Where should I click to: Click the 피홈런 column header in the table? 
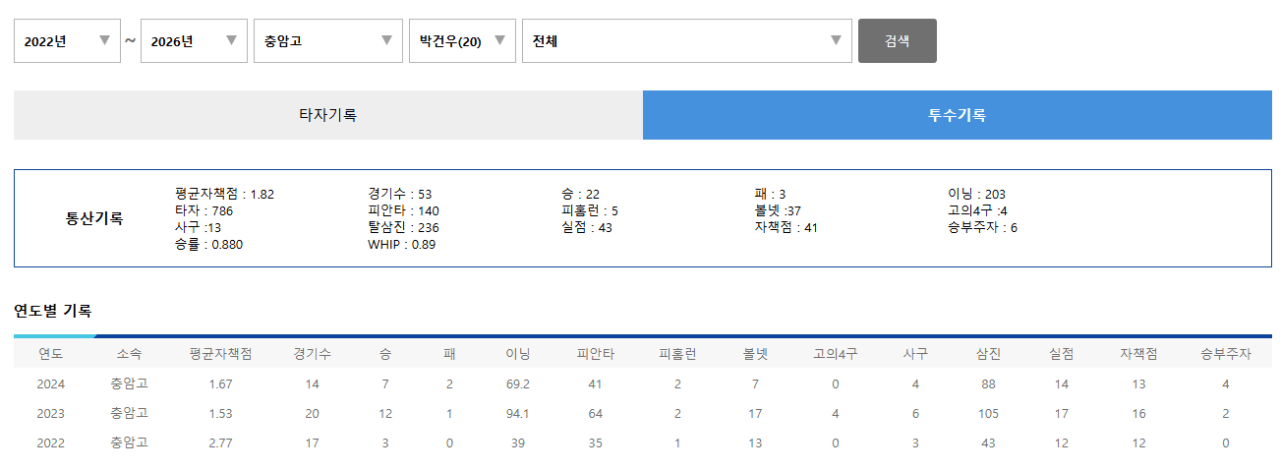click(678, 353)
